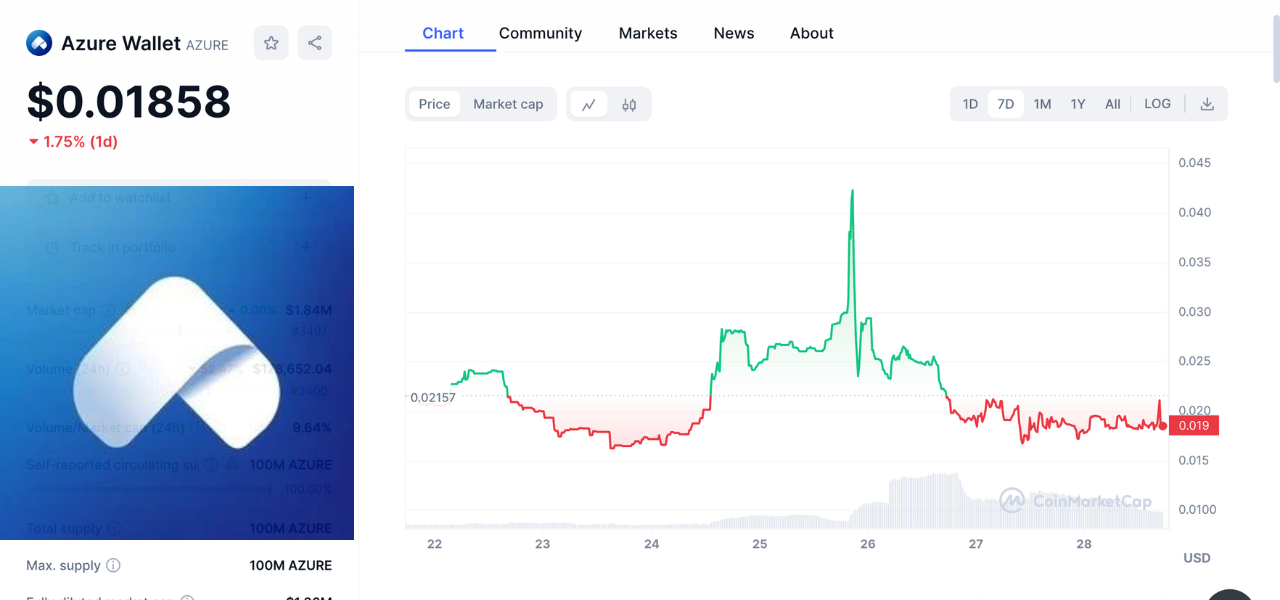Screen dimensions: 1280x600
Task: Download chart data icon
Action: click(1207, 104)
